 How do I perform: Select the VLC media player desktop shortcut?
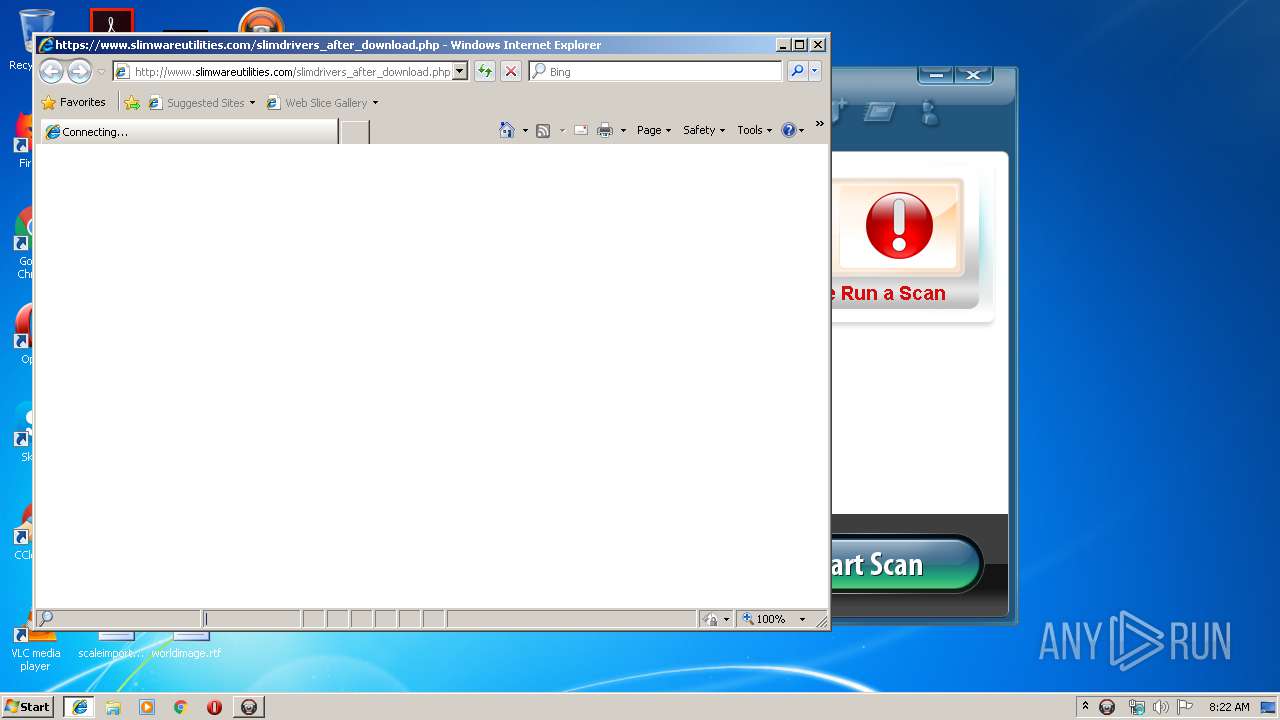pos(35,645)
